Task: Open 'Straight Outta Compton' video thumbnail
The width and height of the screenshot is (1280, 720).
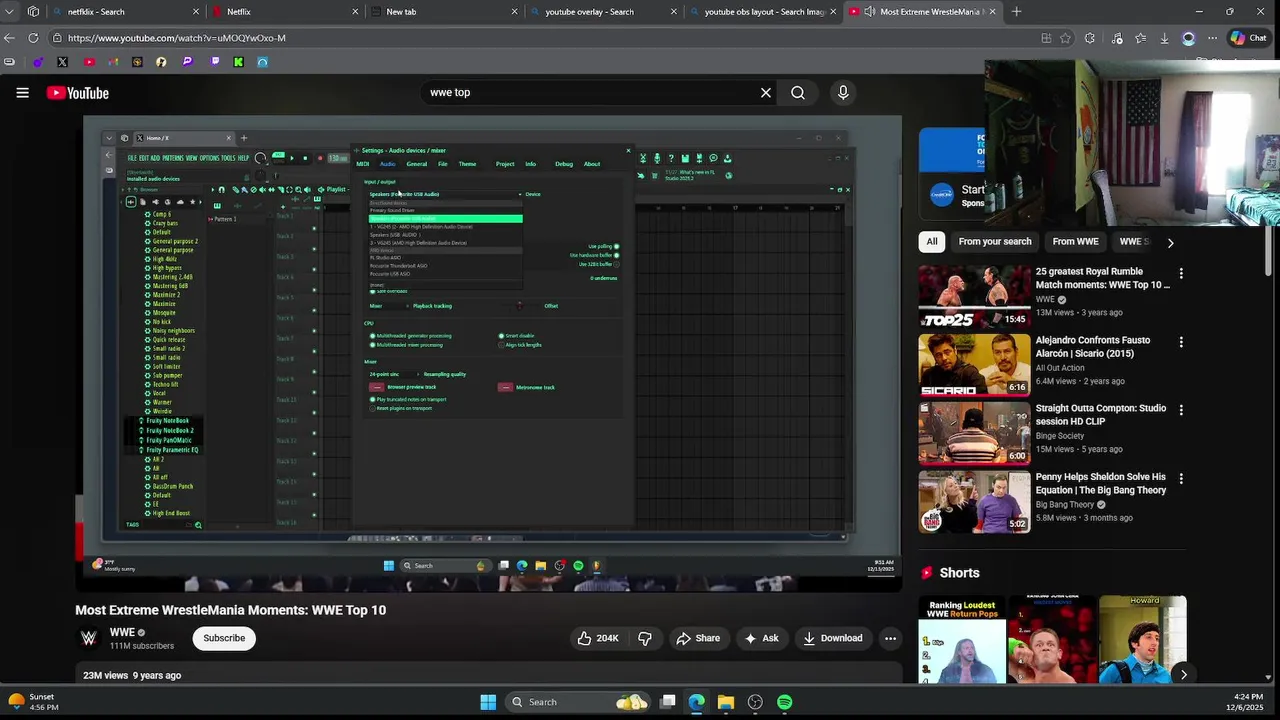Action: pyautogui.click(x=974, y=433)
